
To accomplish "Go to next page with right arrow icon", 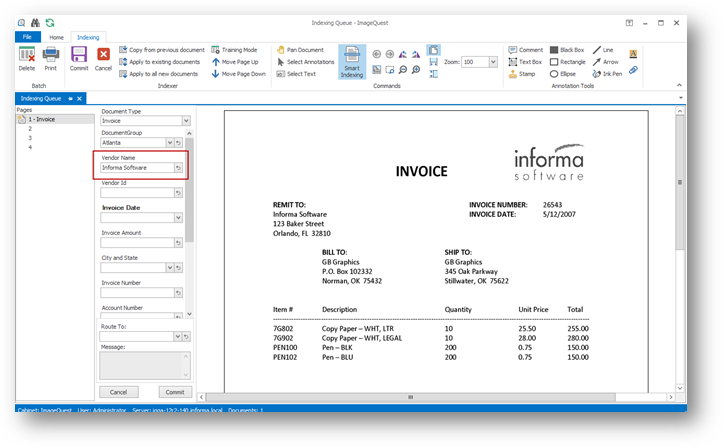I will point(390,54).
